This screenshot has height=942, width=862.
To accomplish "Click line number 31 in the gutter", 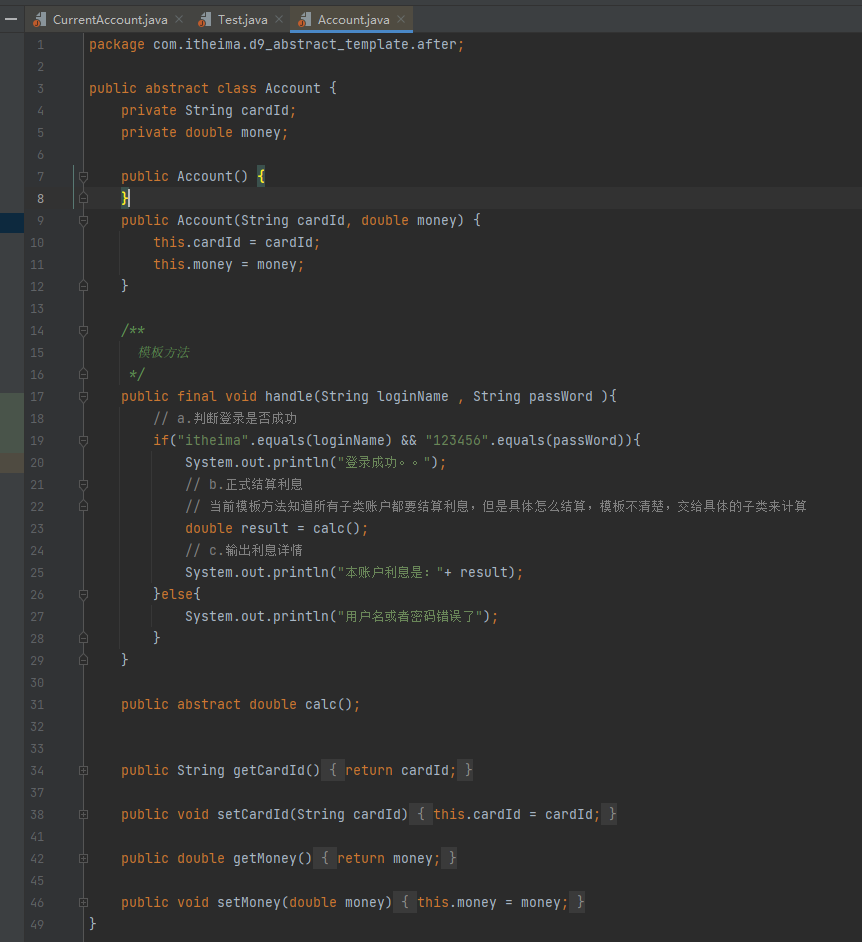I will [37, 705].
